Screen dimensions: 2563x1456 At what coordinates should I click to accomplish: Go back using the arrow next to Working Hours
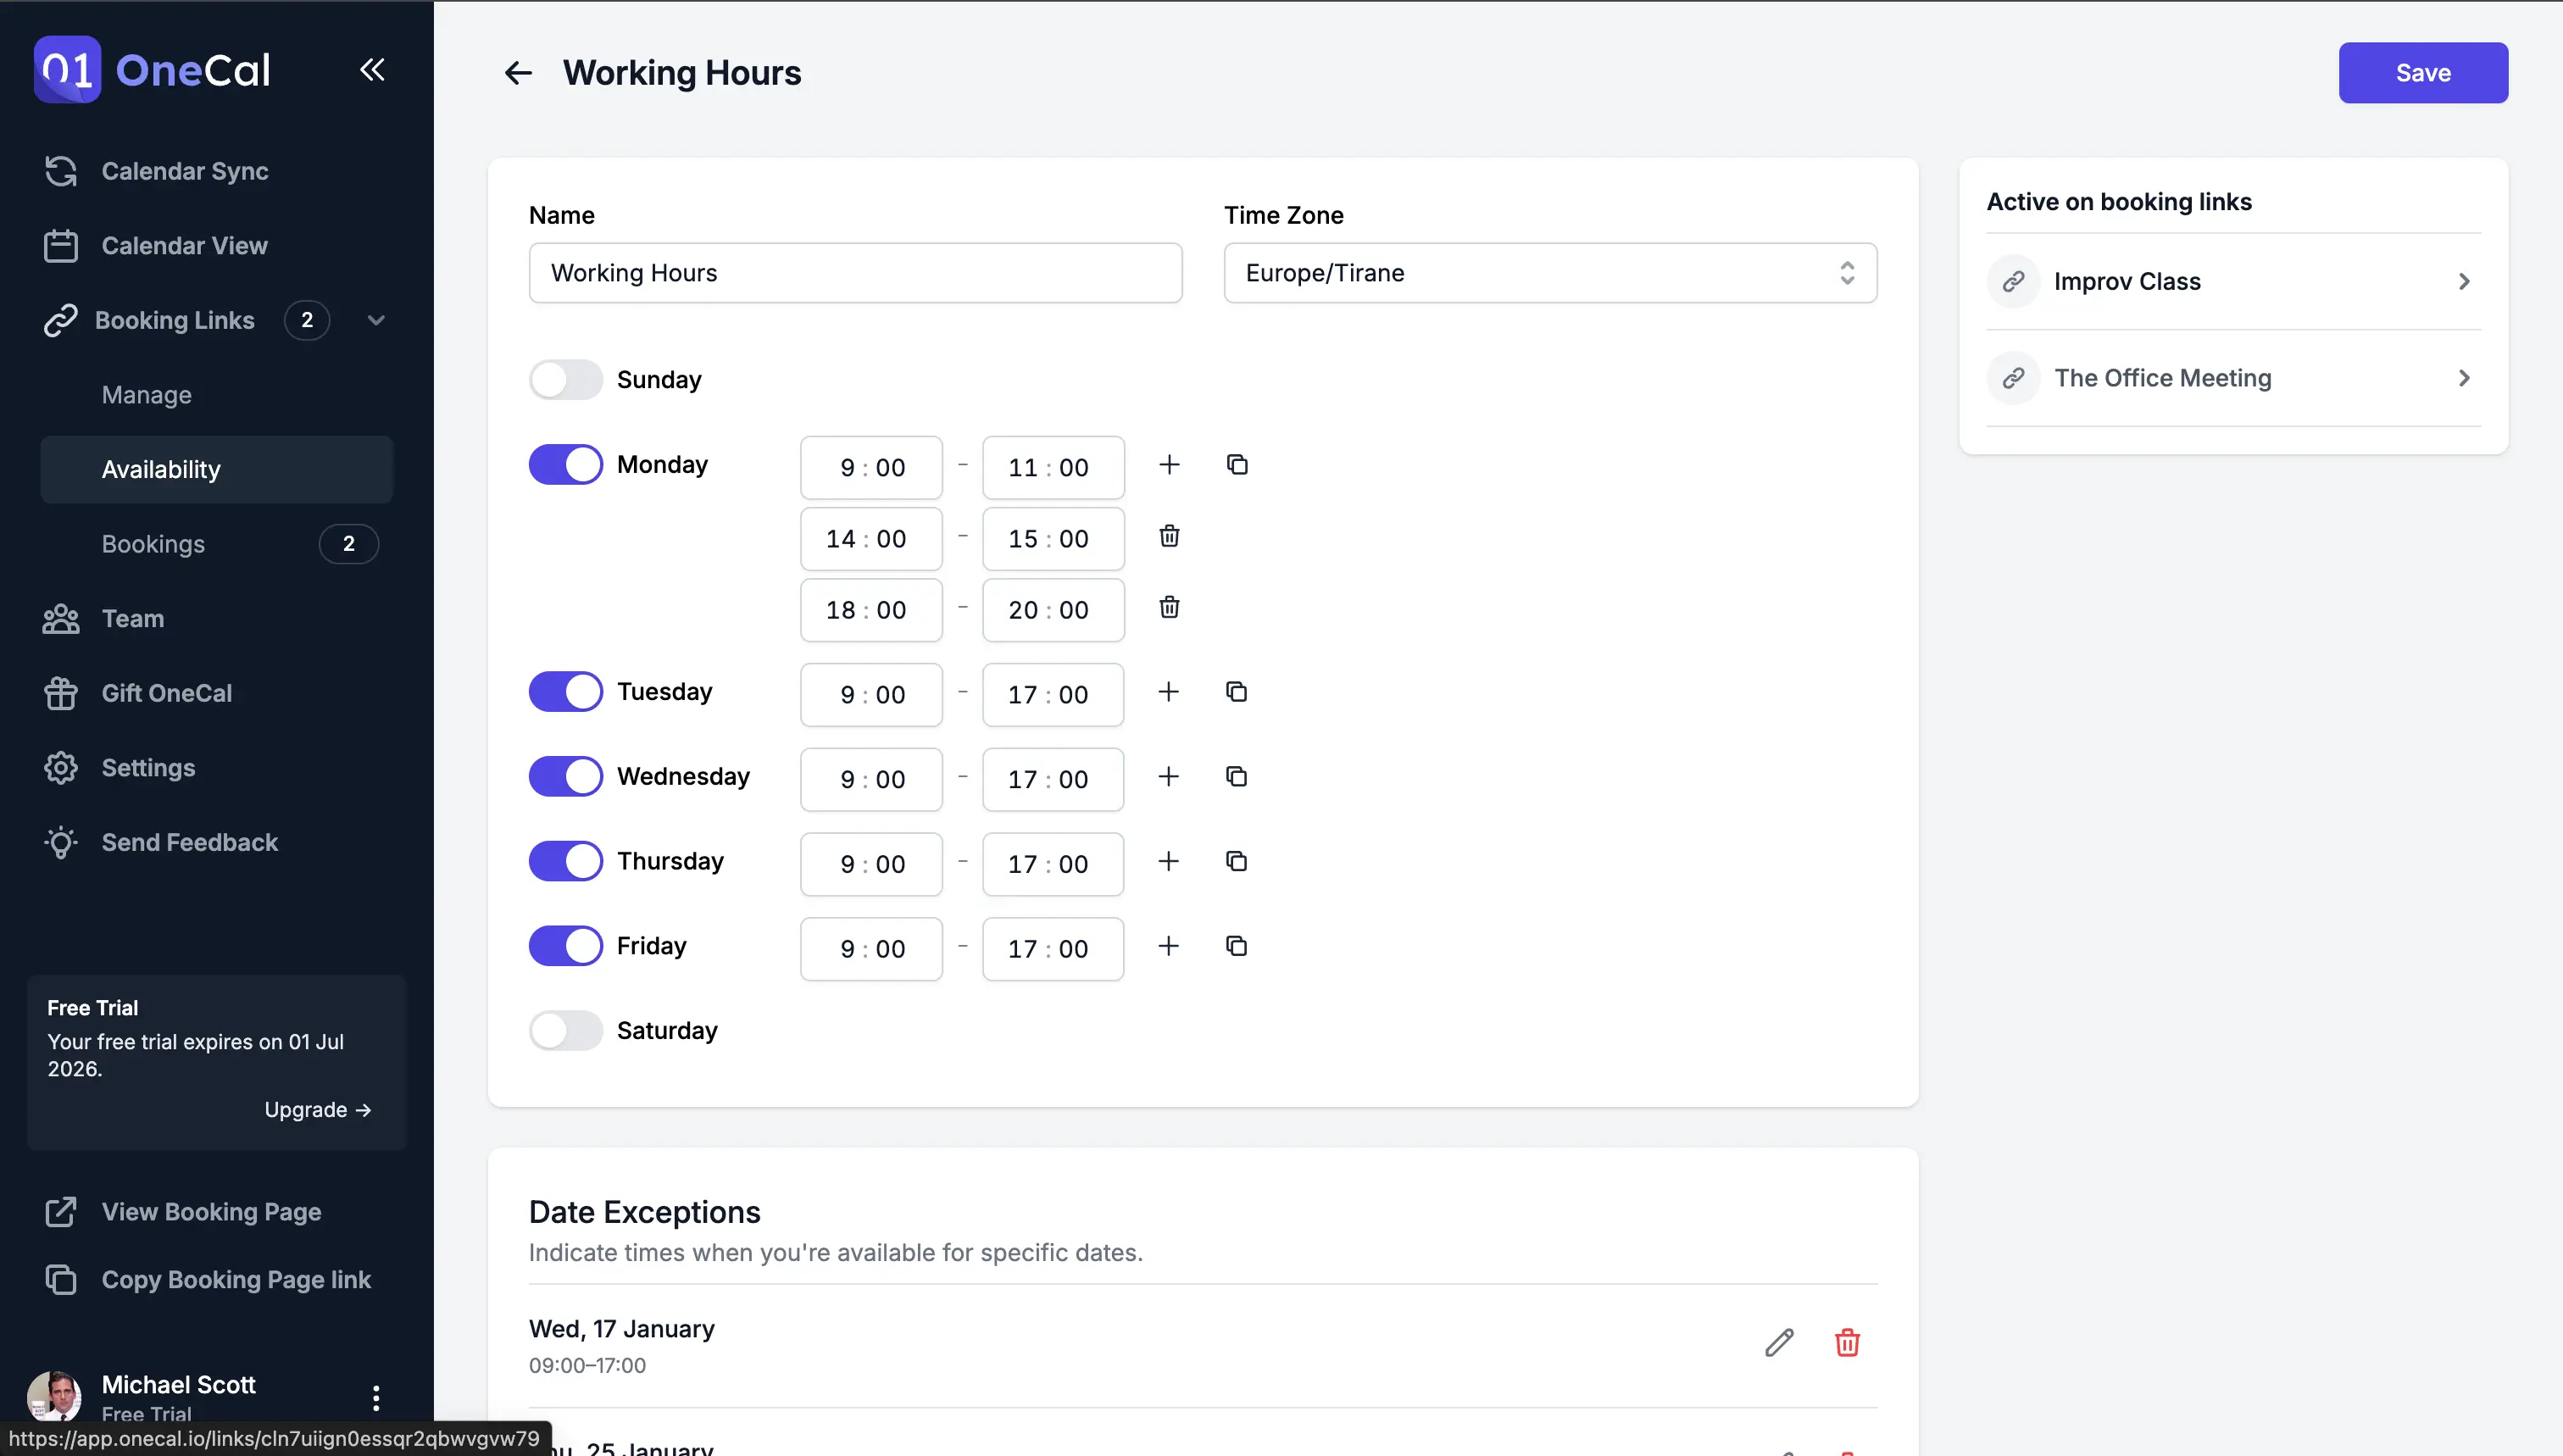[517, 72]
